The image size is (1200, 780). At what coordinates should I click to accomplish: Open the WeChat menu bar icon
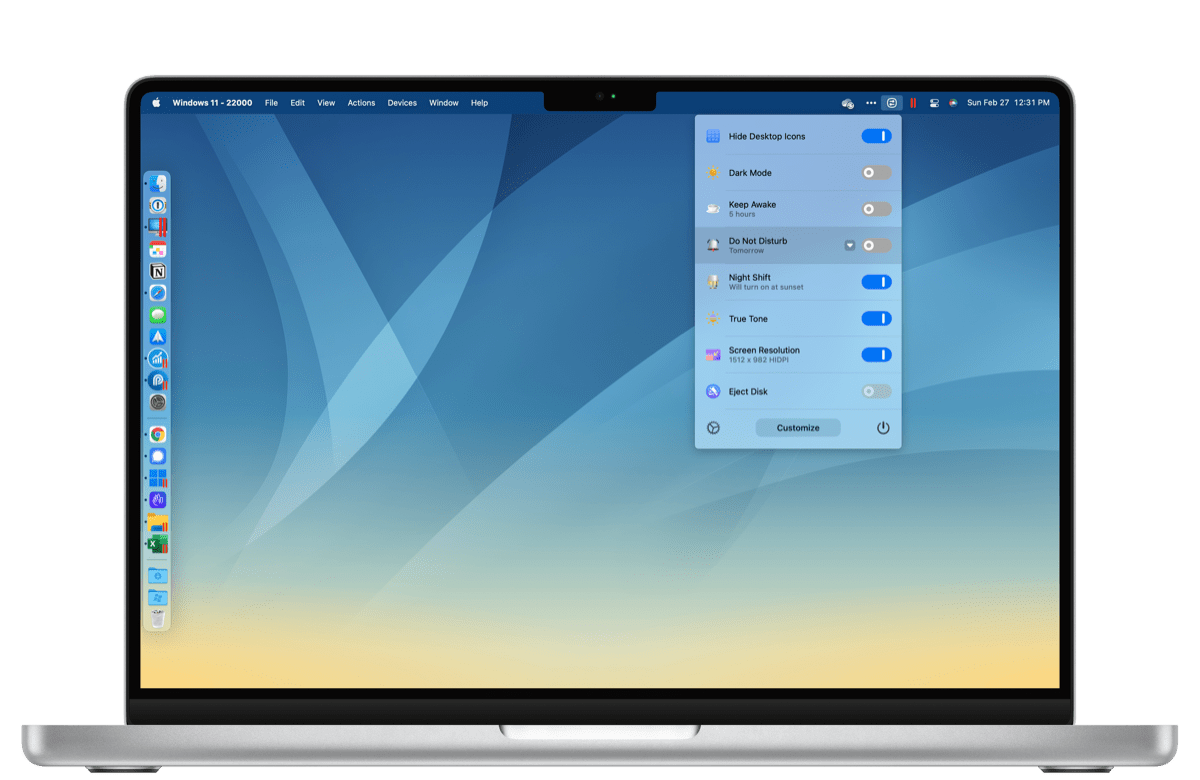tap(848, 102)
